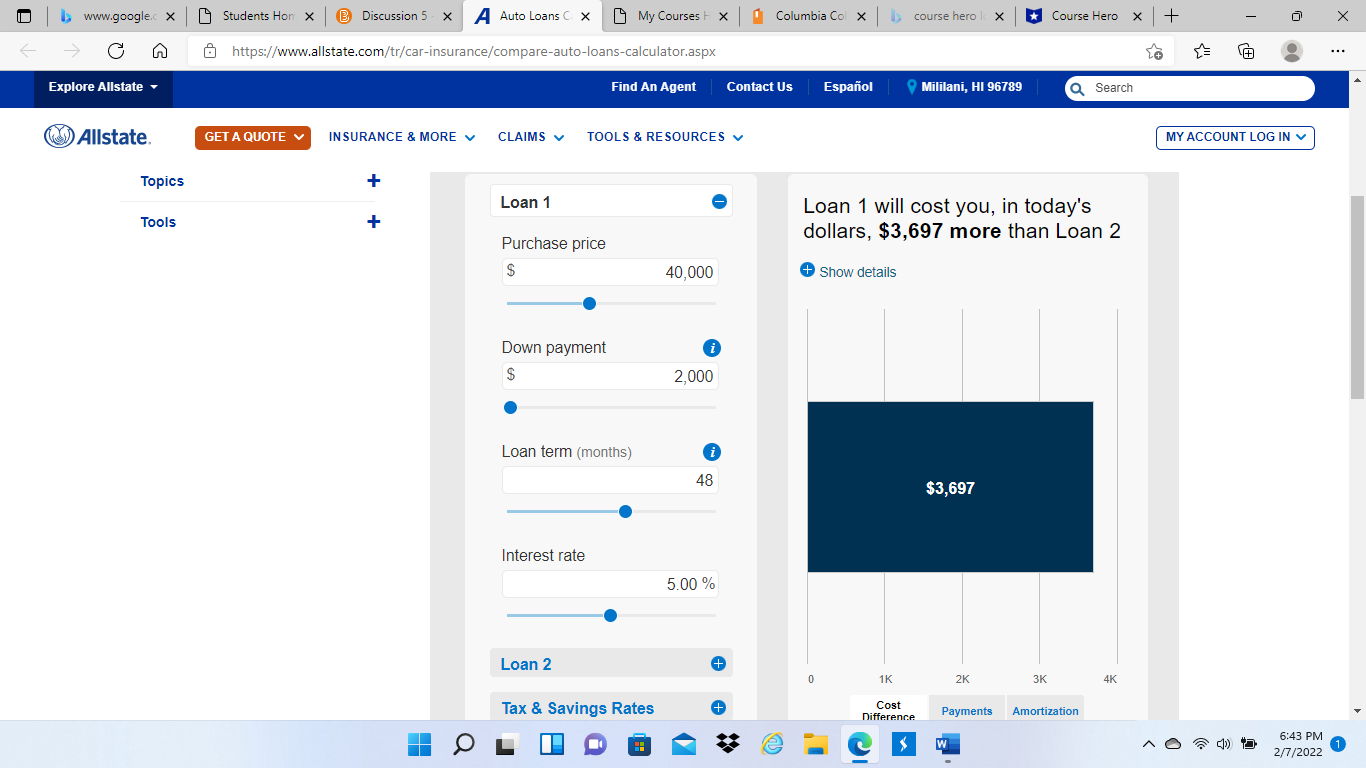This screenshot has height=768, width=1366.
Task: Click the Down payment info icon
Action: pyautogui.click(x=712, y=348)
